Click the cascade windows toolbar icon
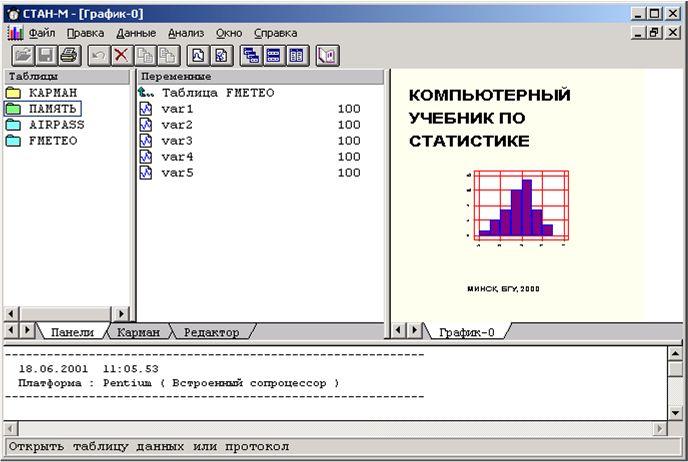 pos(250,56)
